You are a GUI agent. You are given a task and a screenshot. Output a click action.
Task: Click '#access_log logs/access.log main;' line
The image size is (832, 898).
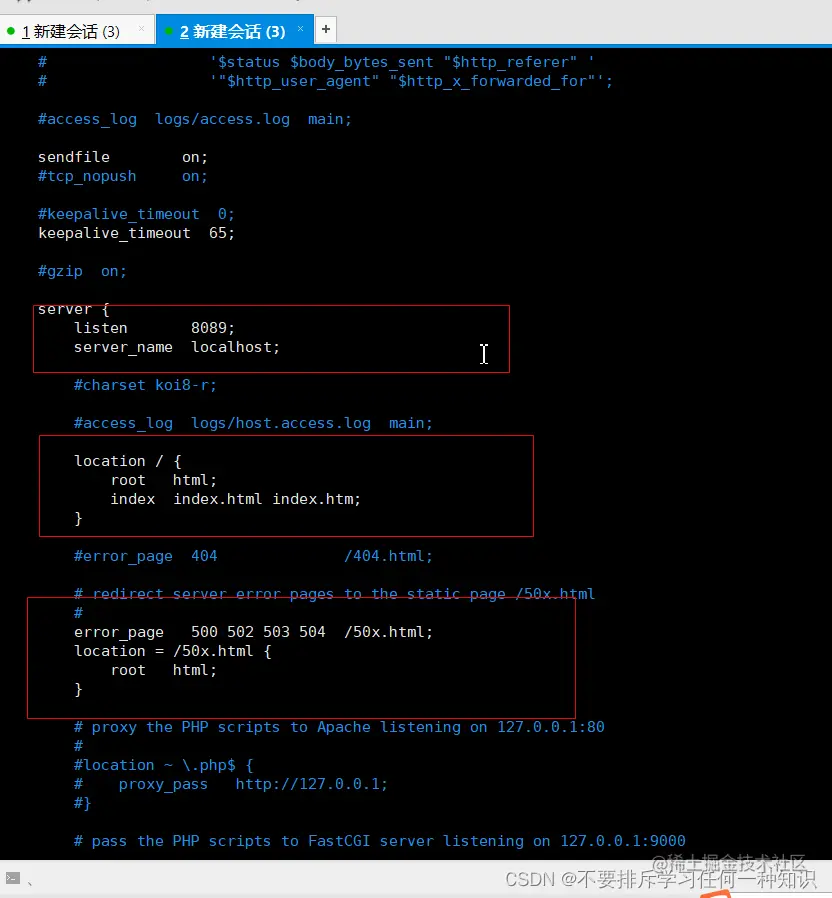195,119
